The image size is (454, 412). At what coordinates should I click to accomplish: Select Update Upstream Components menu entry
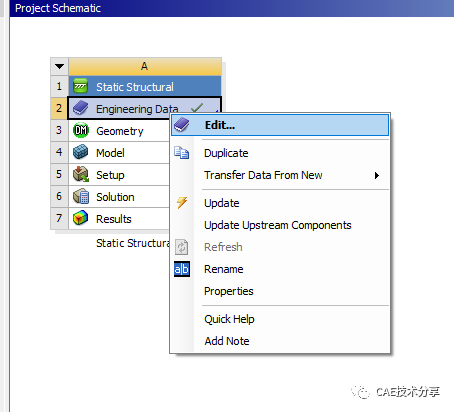(280, 225)
